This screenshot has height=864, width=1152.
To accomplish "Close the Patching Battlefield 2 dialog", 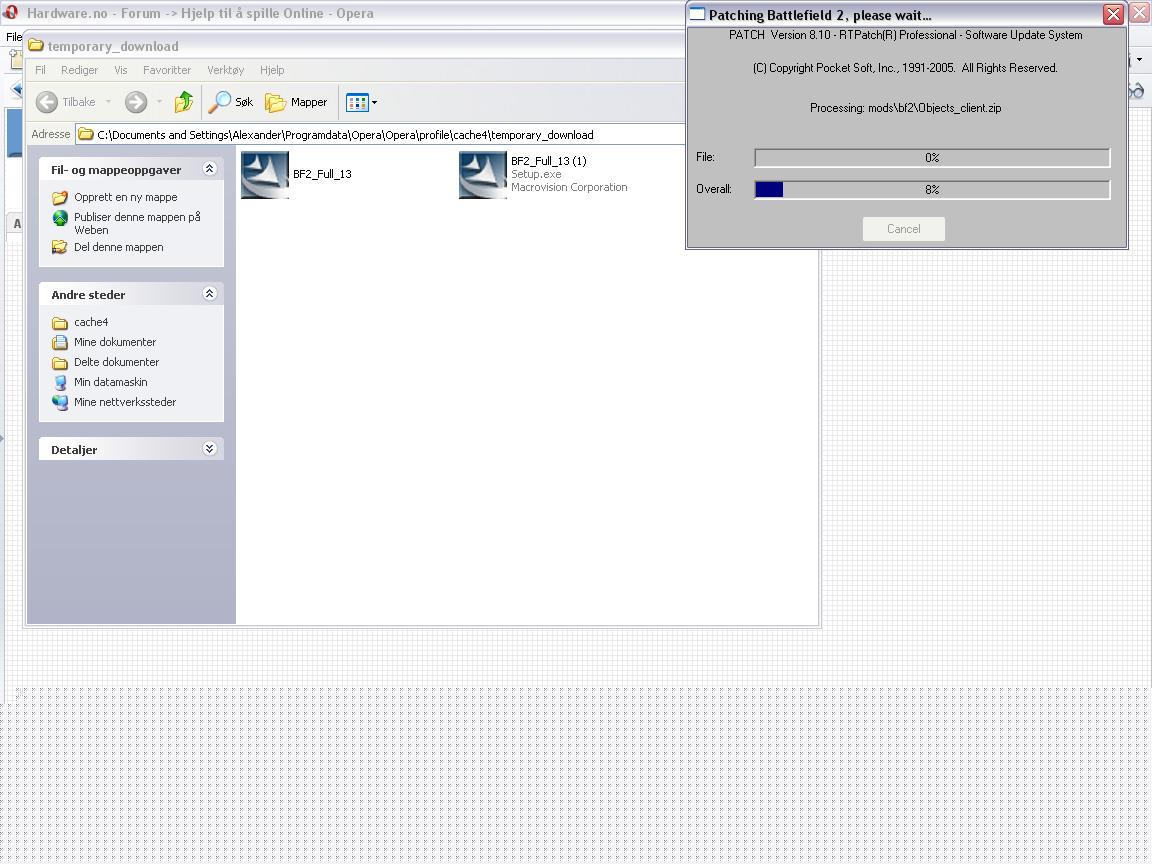I will click(x=1113, y=14).
